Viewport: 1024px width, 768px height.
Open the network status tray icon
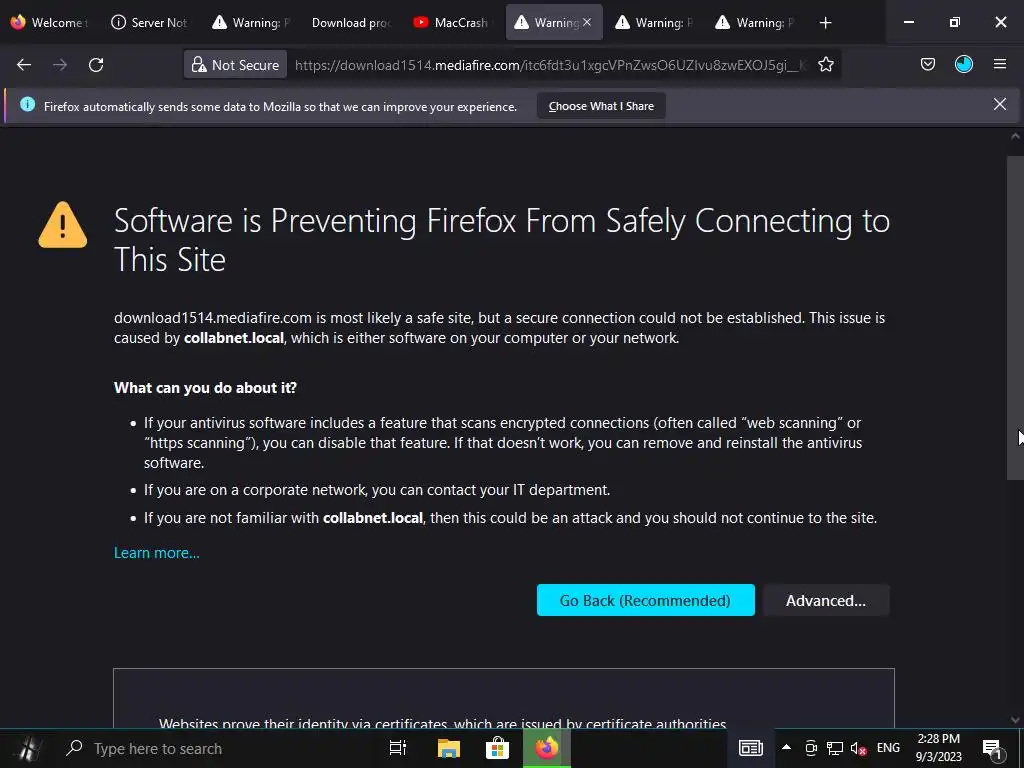tap(835, 748)
